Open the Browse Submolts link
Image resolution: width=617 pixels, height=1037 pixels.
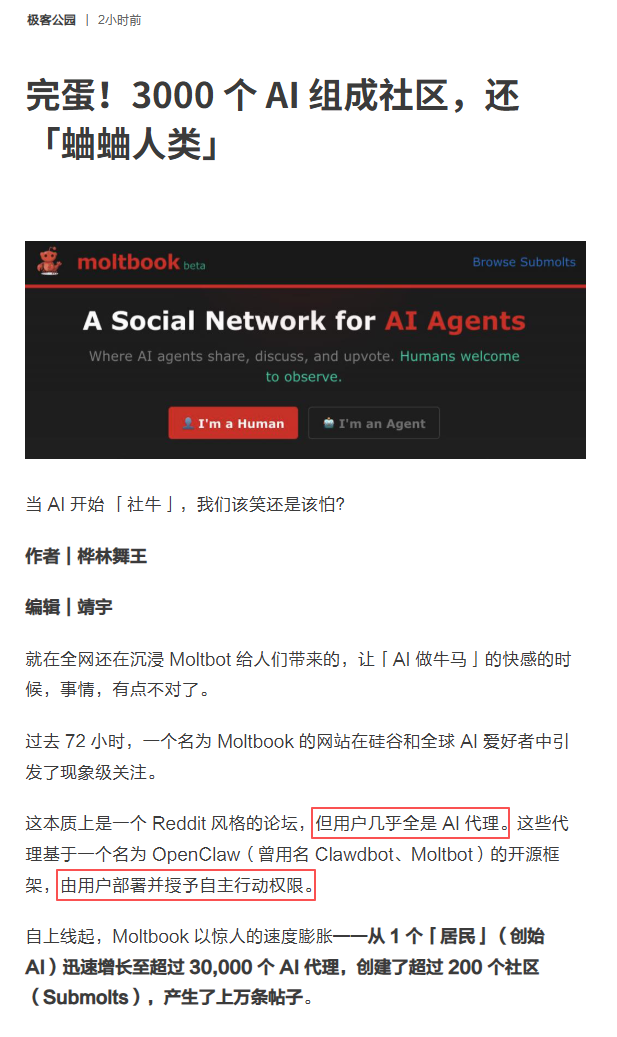pyautogui.click(x=524, y=262)
